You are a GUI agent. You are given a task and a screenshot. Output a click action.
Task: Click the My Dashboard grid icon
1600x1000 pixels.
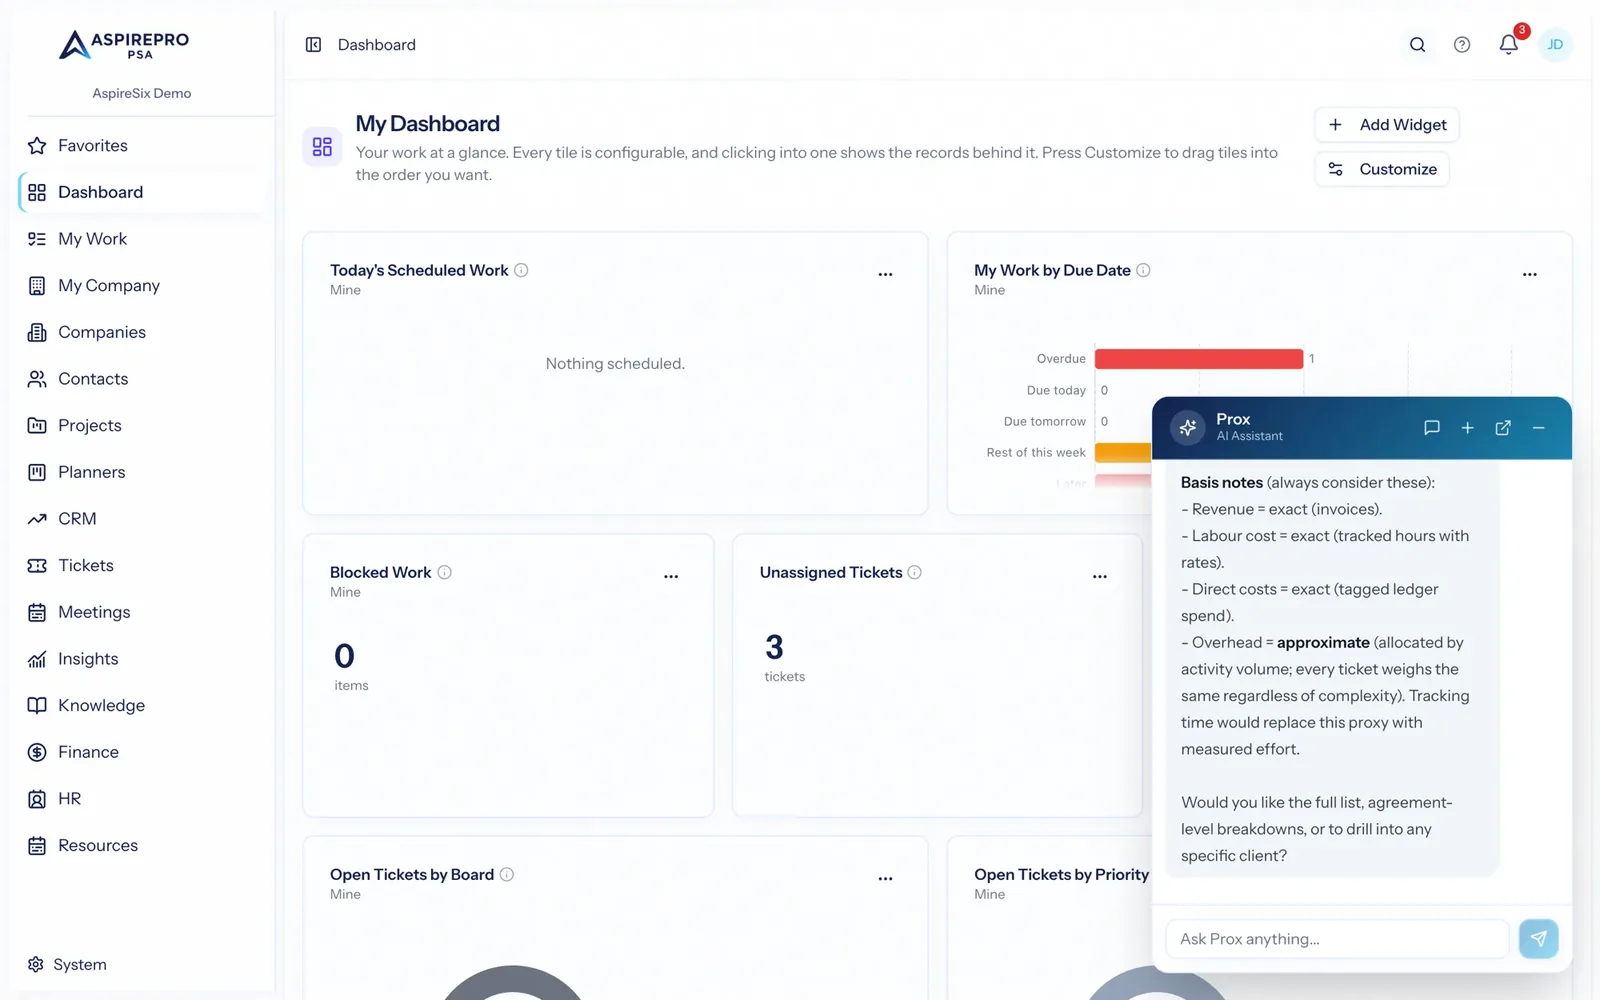pos(322,147)
